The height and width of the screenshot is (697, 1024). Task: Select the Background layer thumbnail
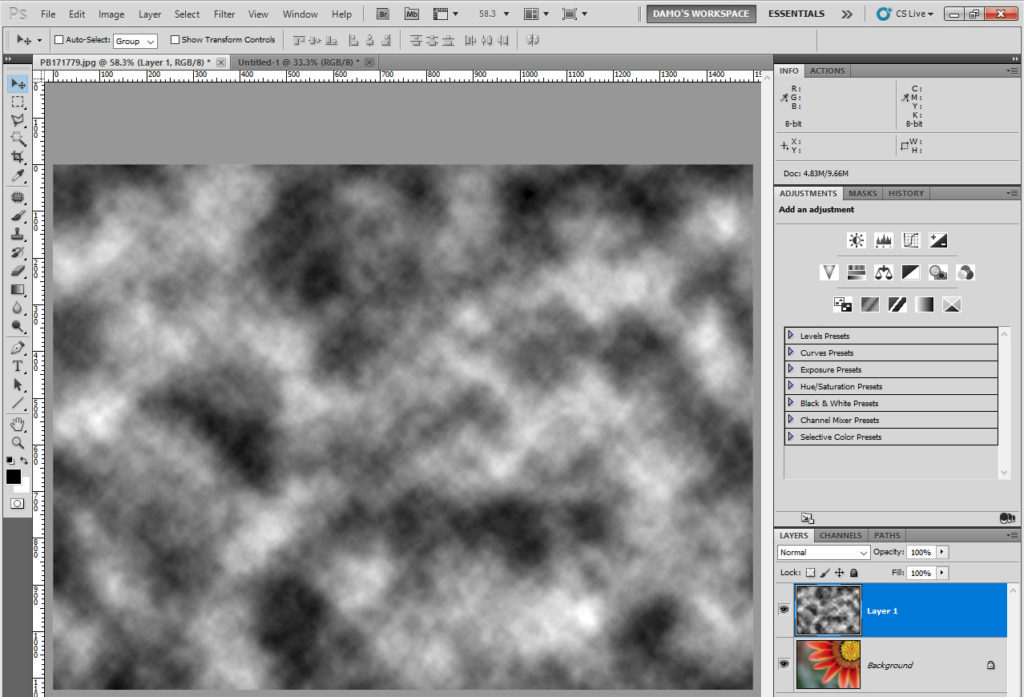(827, 664)
